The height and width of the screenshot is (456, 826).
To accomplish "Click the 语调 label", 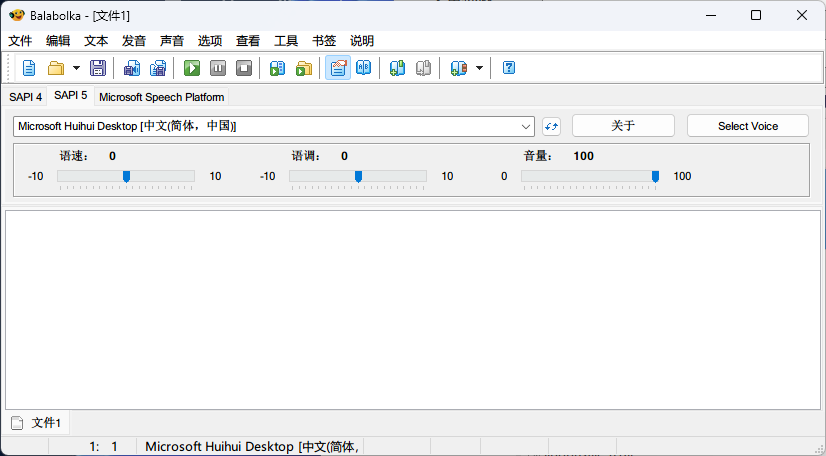I will point(307,156).
